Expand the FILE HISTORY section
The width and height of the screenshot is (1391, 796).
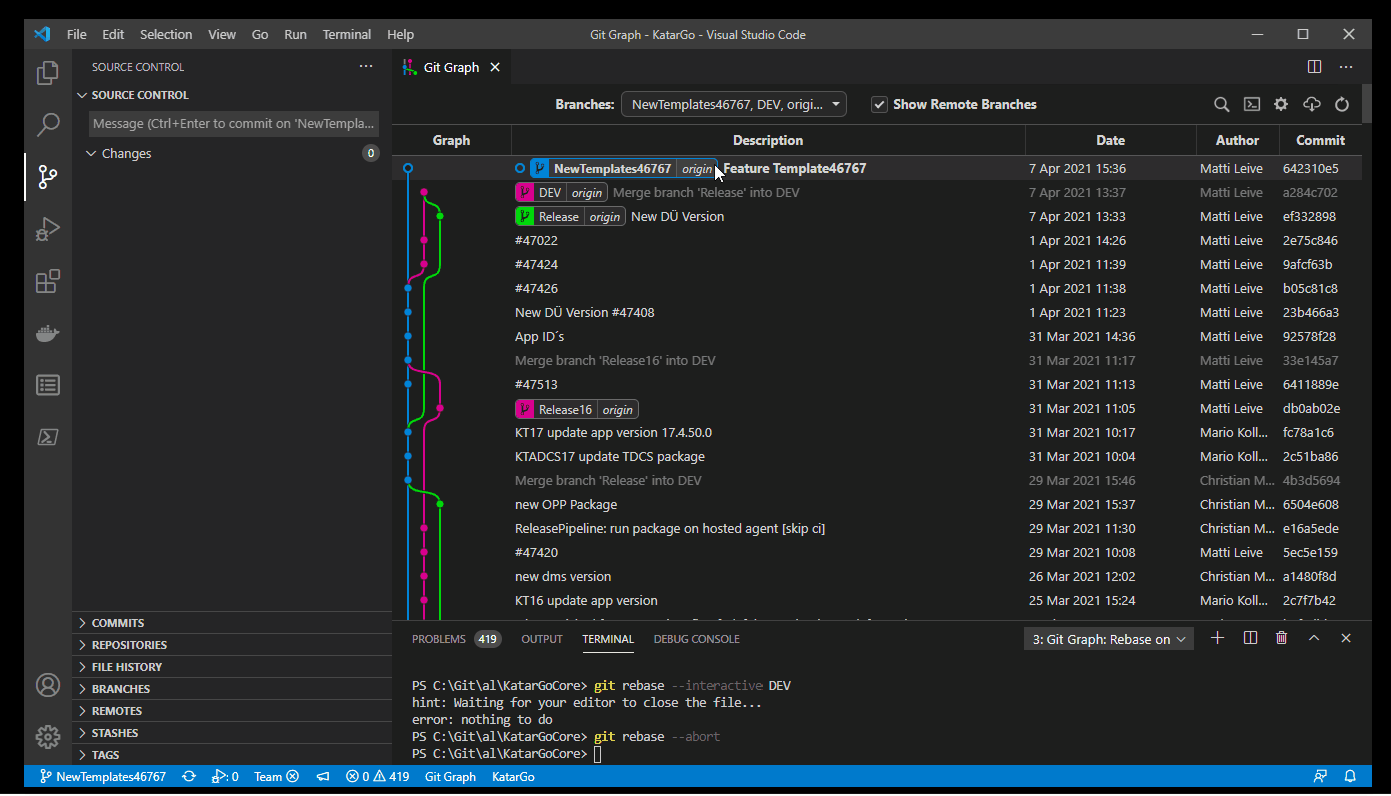pyautogui.click(x=232, y=667)
